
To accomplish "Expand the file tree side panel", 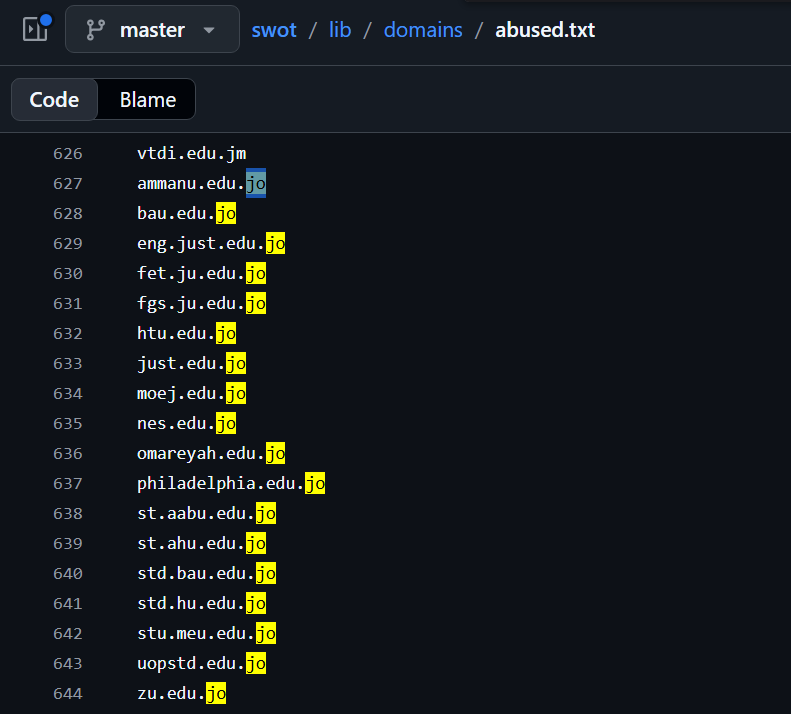I will point(36,29).
